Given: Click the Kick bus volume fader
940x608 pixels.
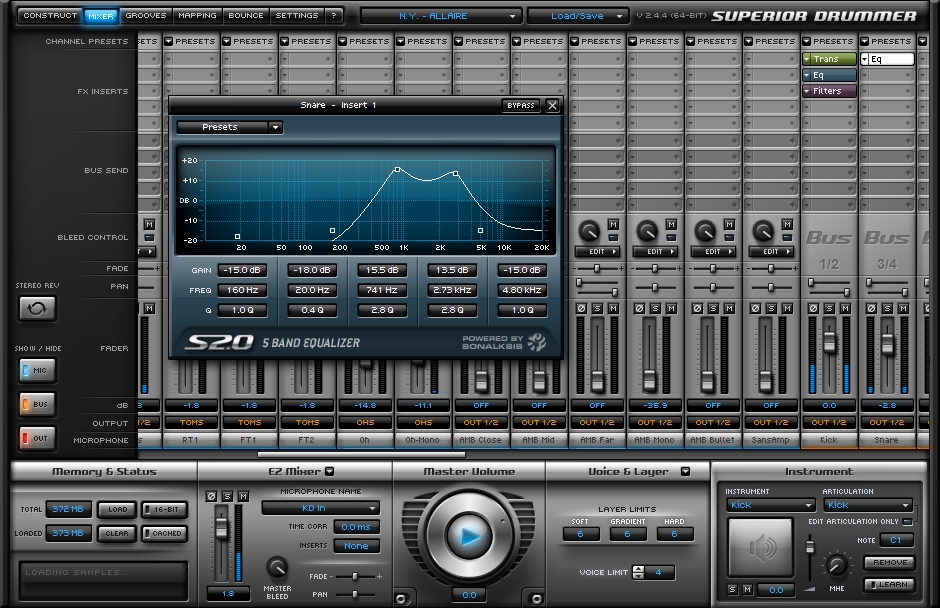Looking at the screenshot, I should pos(829,342).
